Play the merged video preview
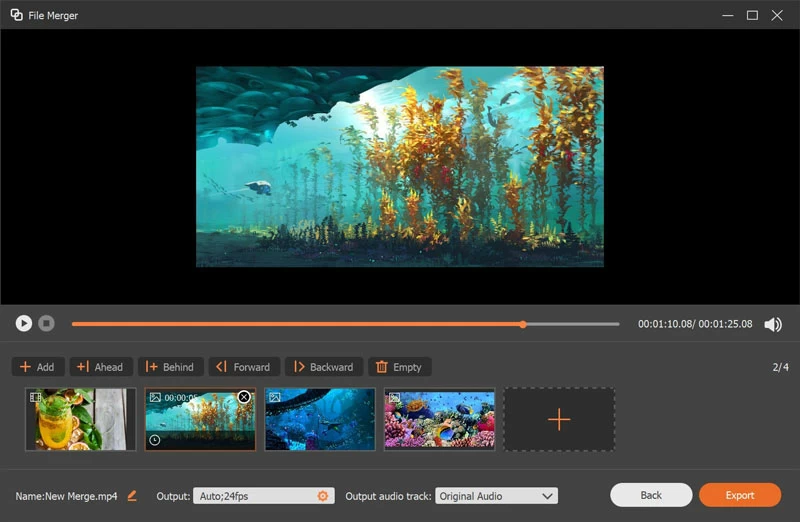The height and width of the screenshot is (522, 800). pyautogui.click(x=23, y=324)
